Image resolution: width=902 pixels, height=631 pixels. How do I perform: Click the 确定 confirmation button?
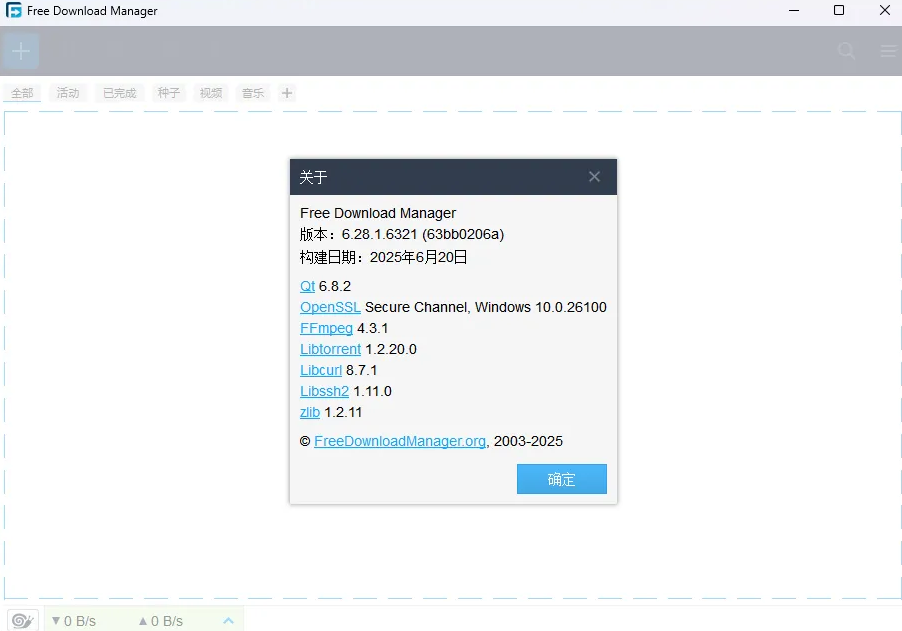(x=561, y=479)
